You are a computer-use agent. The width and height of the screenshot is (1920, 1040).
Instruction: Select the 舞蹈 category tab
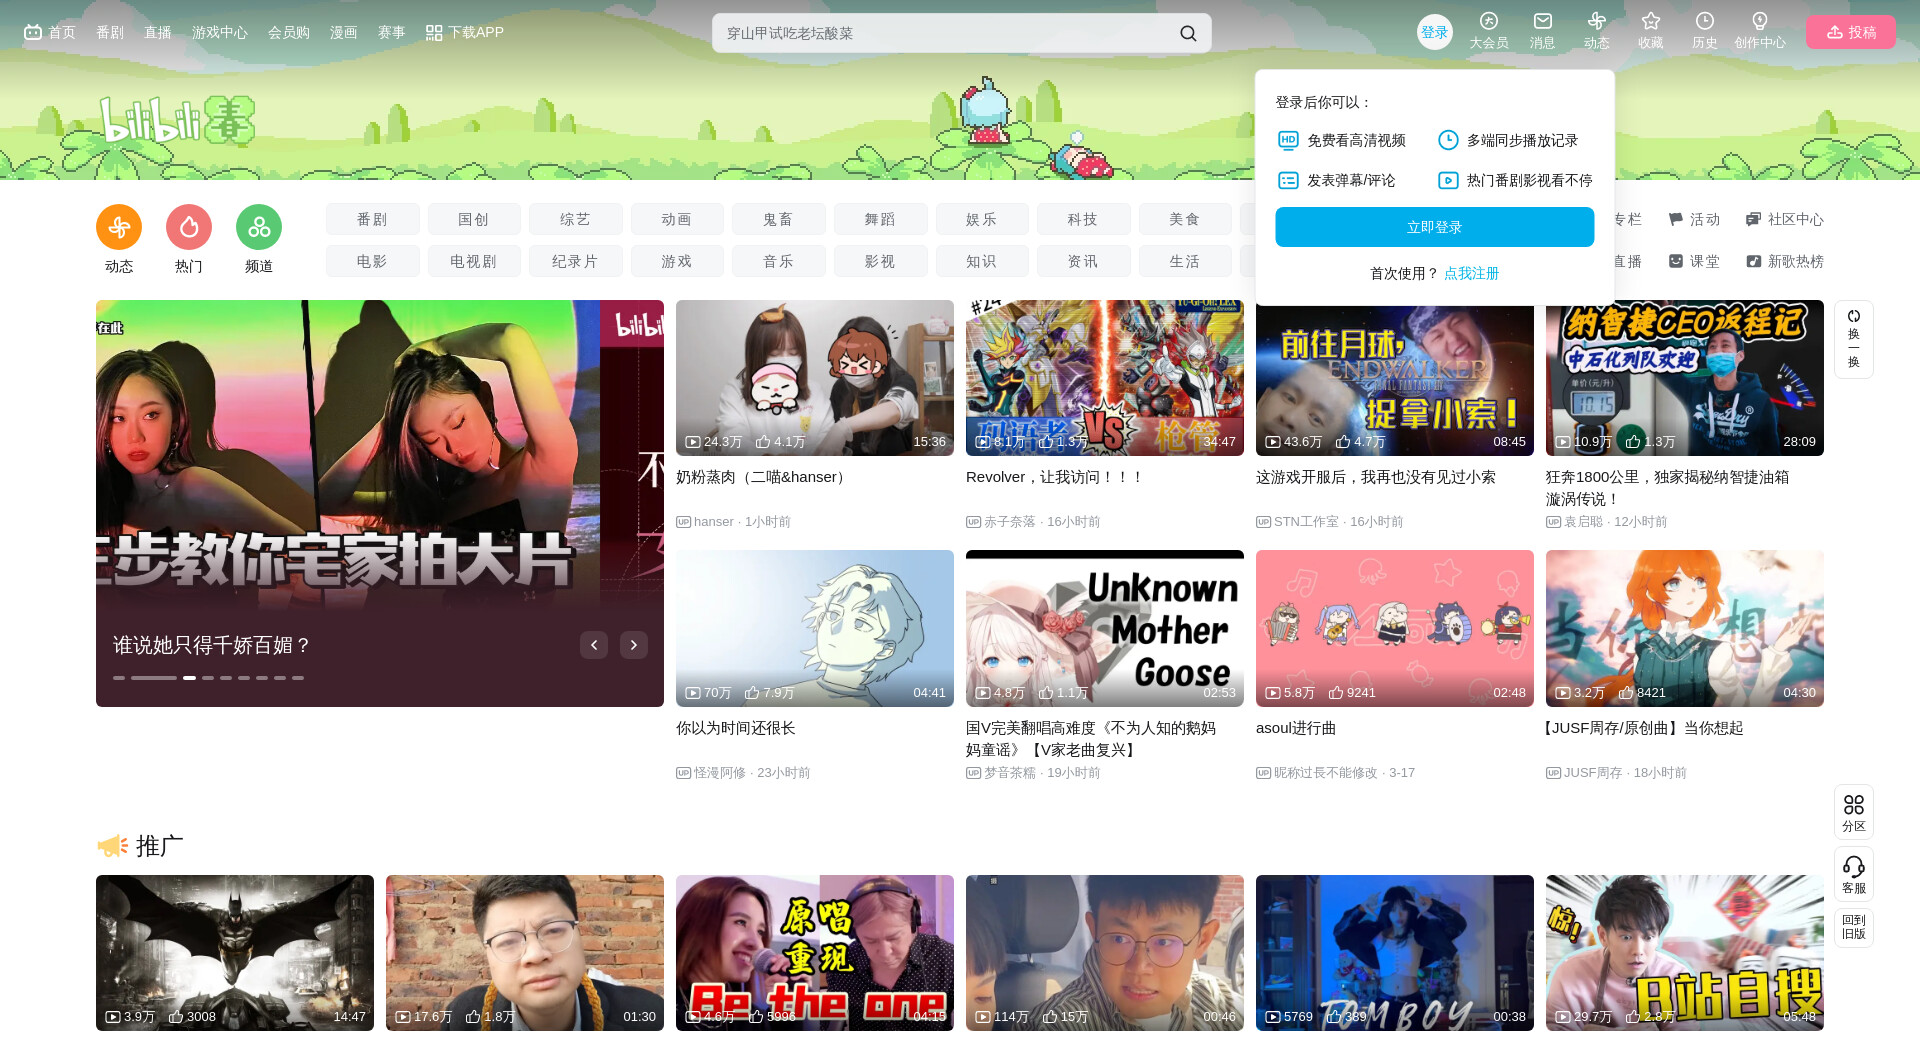880,219
